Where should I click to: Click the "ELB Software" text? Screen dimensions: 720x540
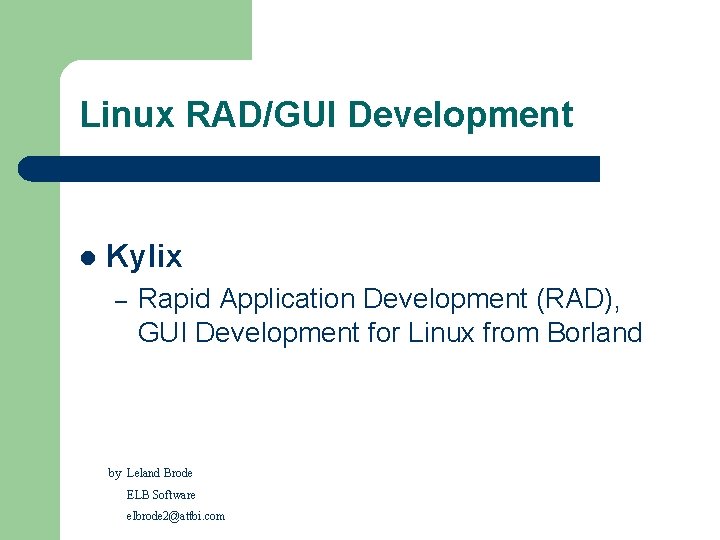click(161, 495)
